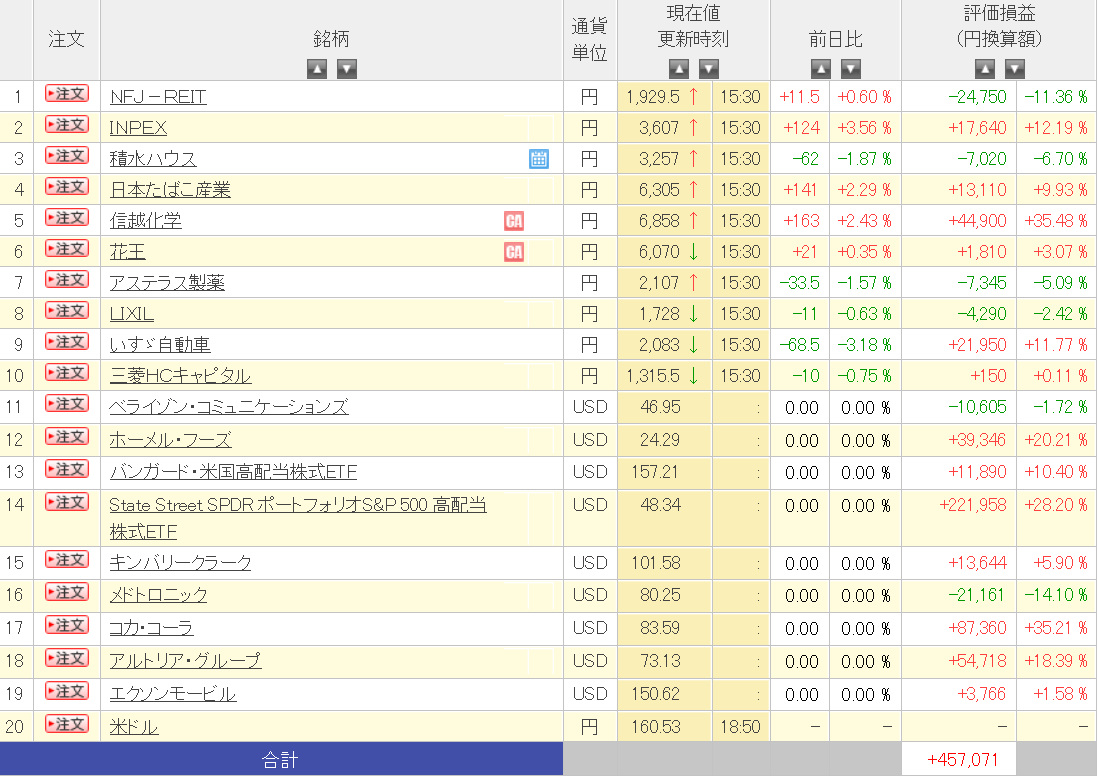Open the LIXIL stock link

(132, 313)
